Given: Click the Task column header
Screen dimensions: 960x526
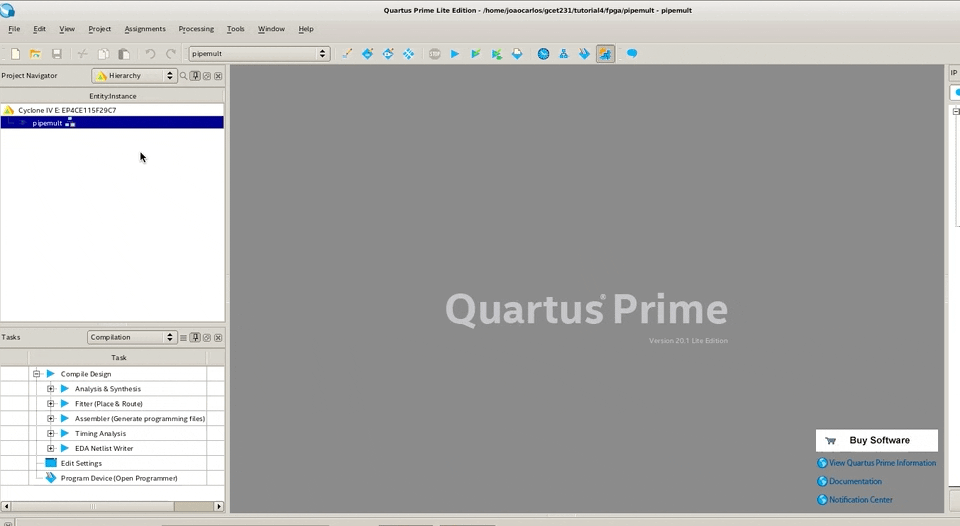Looking at the screenshot, I should (x=118, y=358).
